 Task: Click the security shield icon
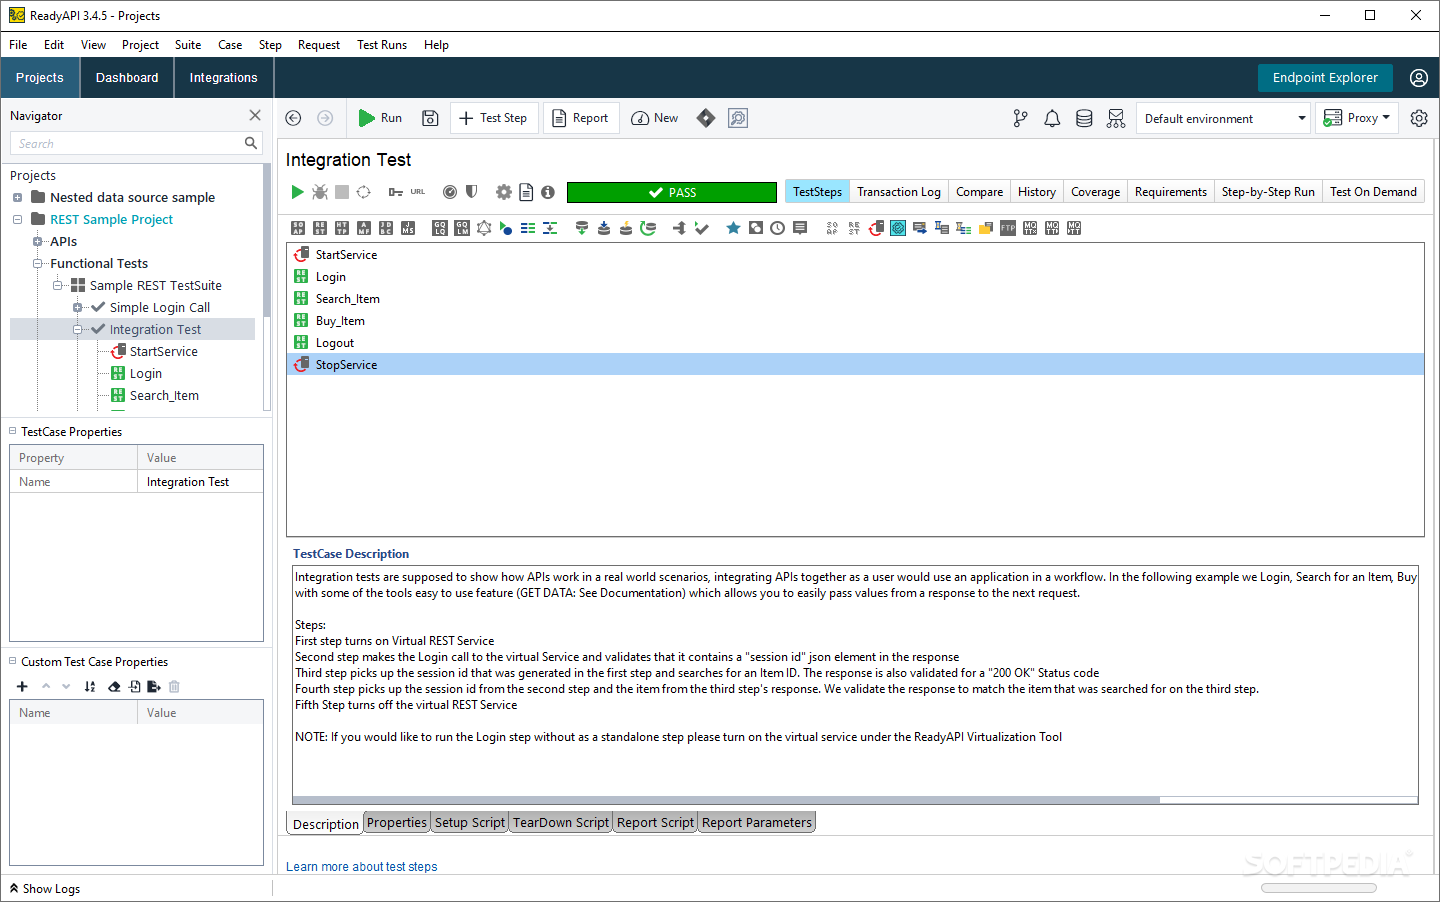(x=472, y=192)
